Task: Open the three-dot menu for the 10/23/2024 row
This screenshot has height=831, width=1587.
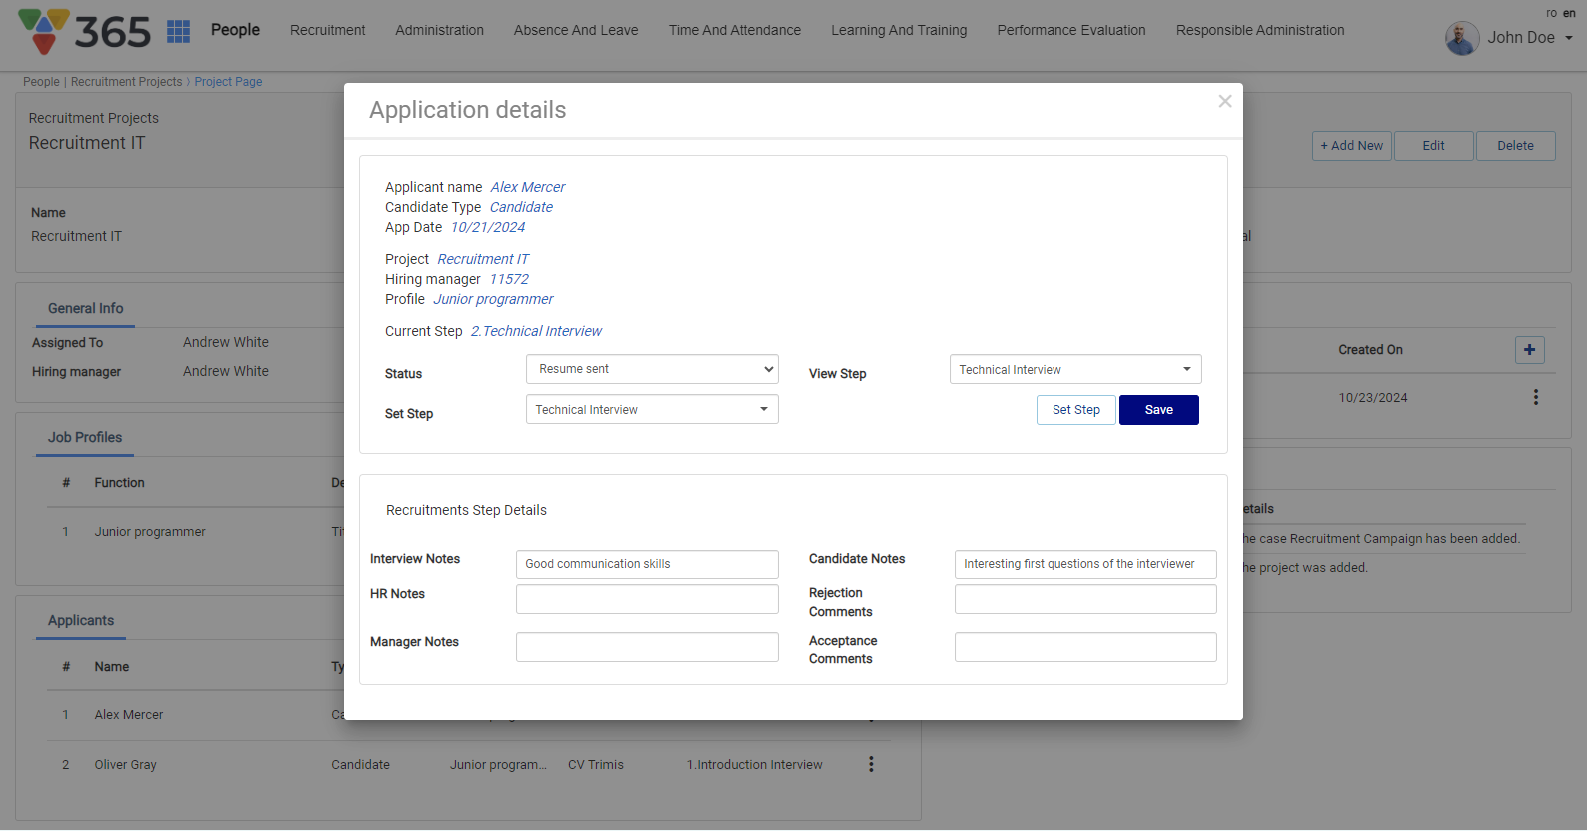Action: [1535, 397]
